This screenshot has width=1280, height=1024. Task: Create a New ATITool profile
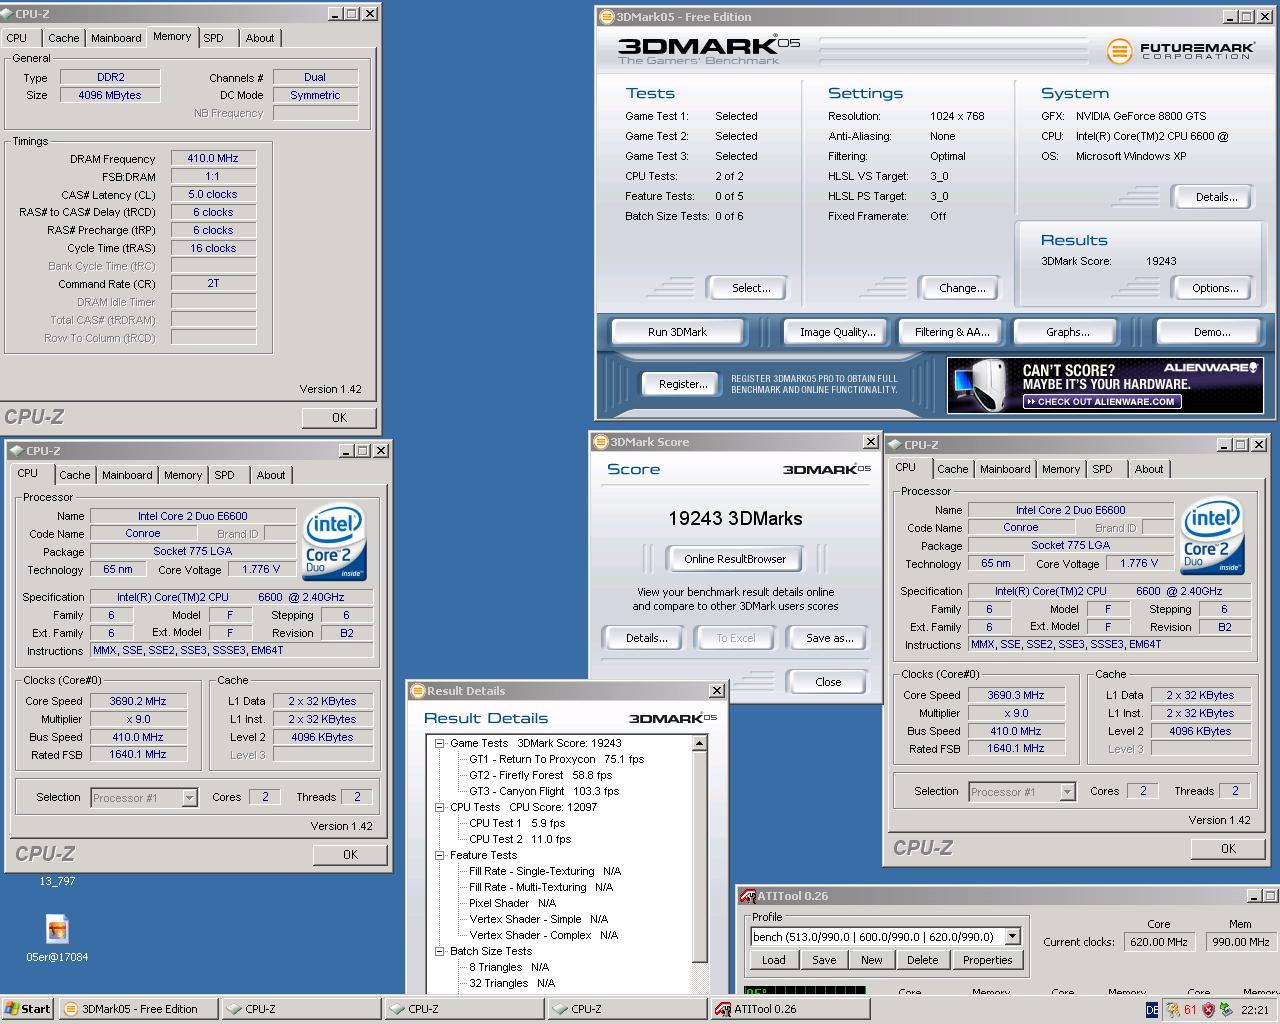click(872, 960)
